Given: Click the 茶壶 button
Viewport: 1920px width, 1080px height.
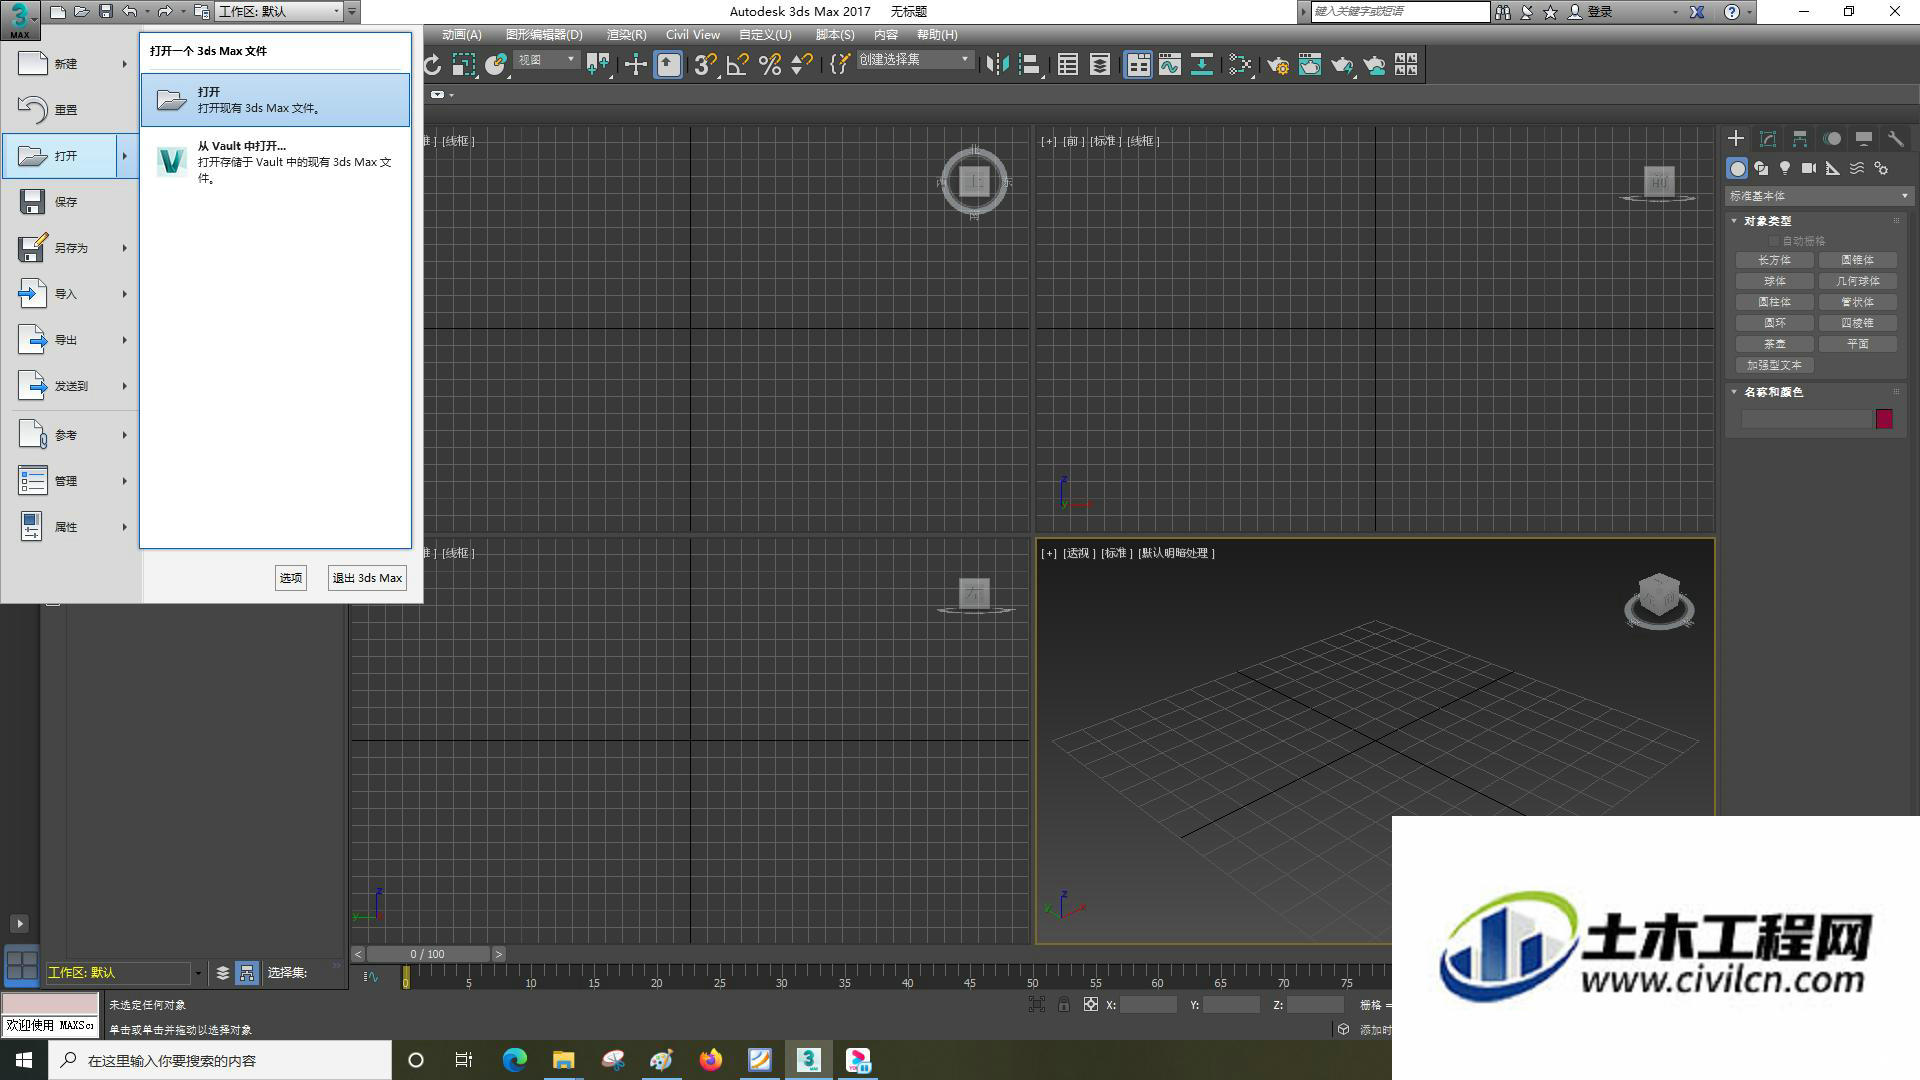Looking at the screenshot, I should point(1775,344).
